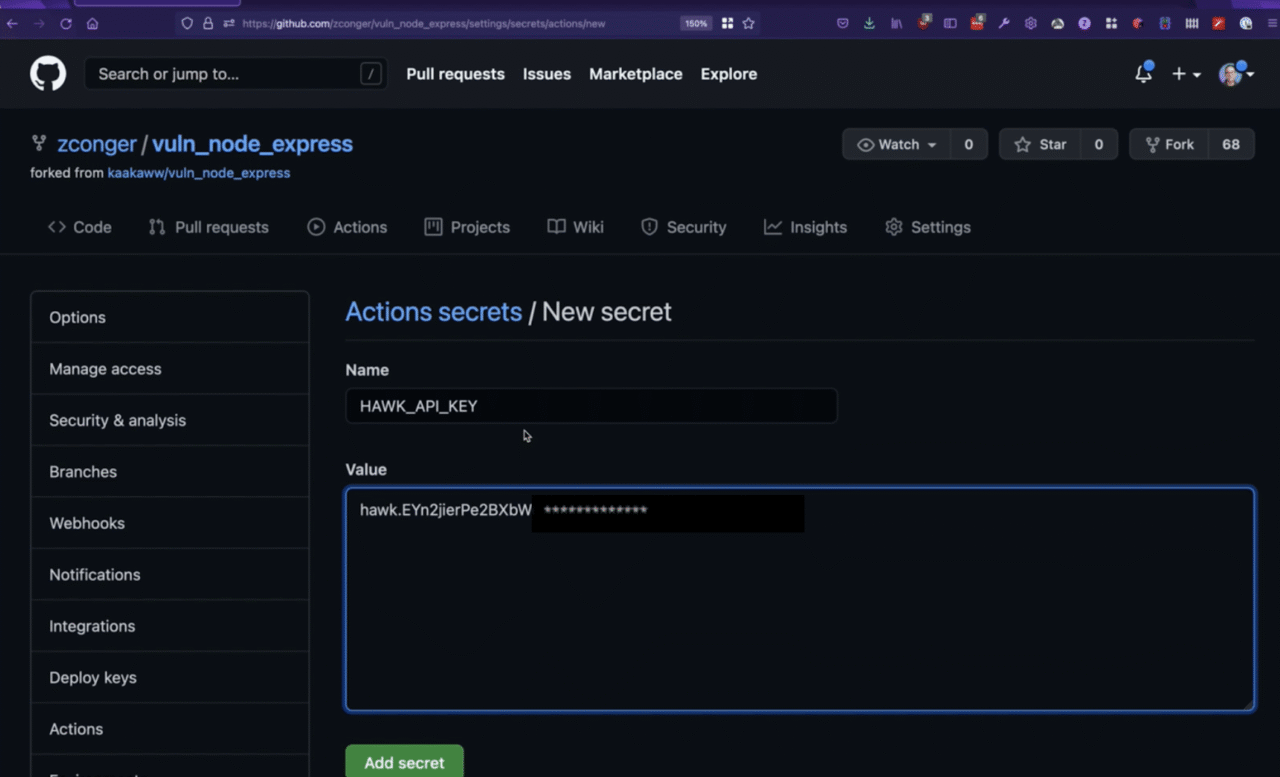
Task: Open the user avatar menu
Action: (x=1236, y=74)
